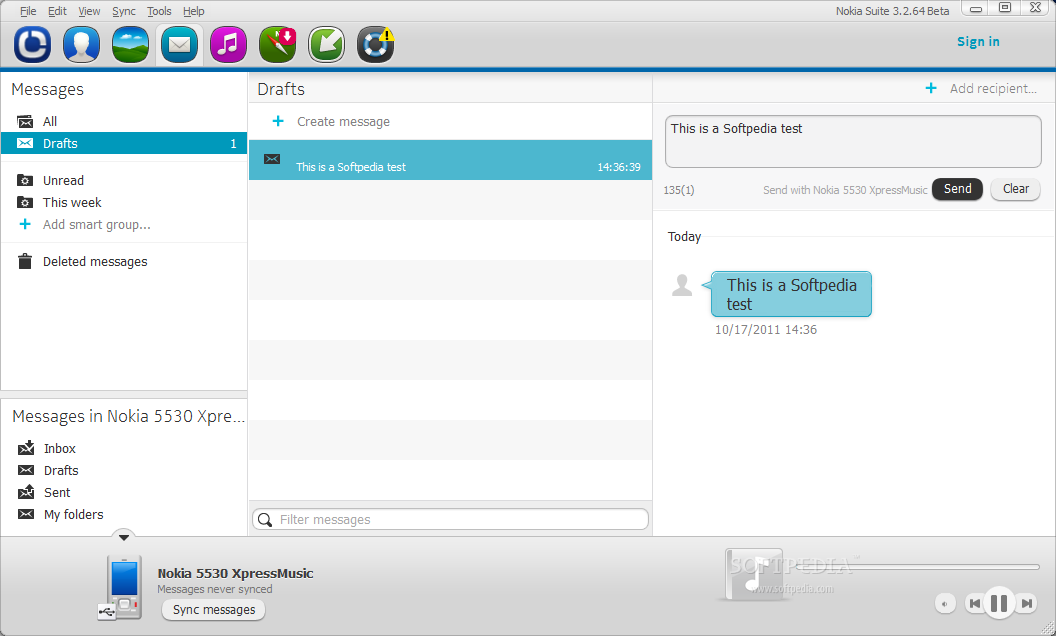The image size is (1056, 636).
Task: Click the Softpedia test message bubble
Action: pyautogui.click(x=791, y=294)
